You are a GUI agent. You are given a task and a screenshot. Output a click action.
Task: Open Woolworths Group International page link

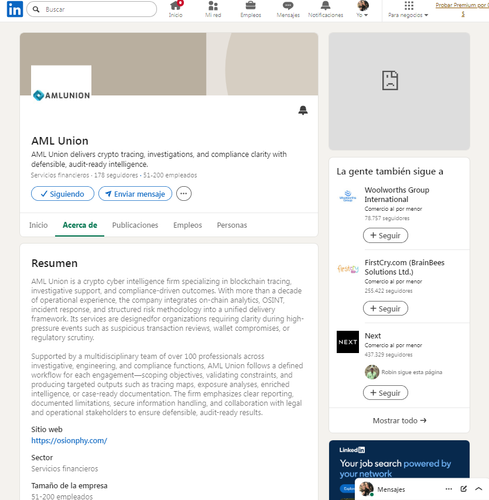(x=397, y=195)
